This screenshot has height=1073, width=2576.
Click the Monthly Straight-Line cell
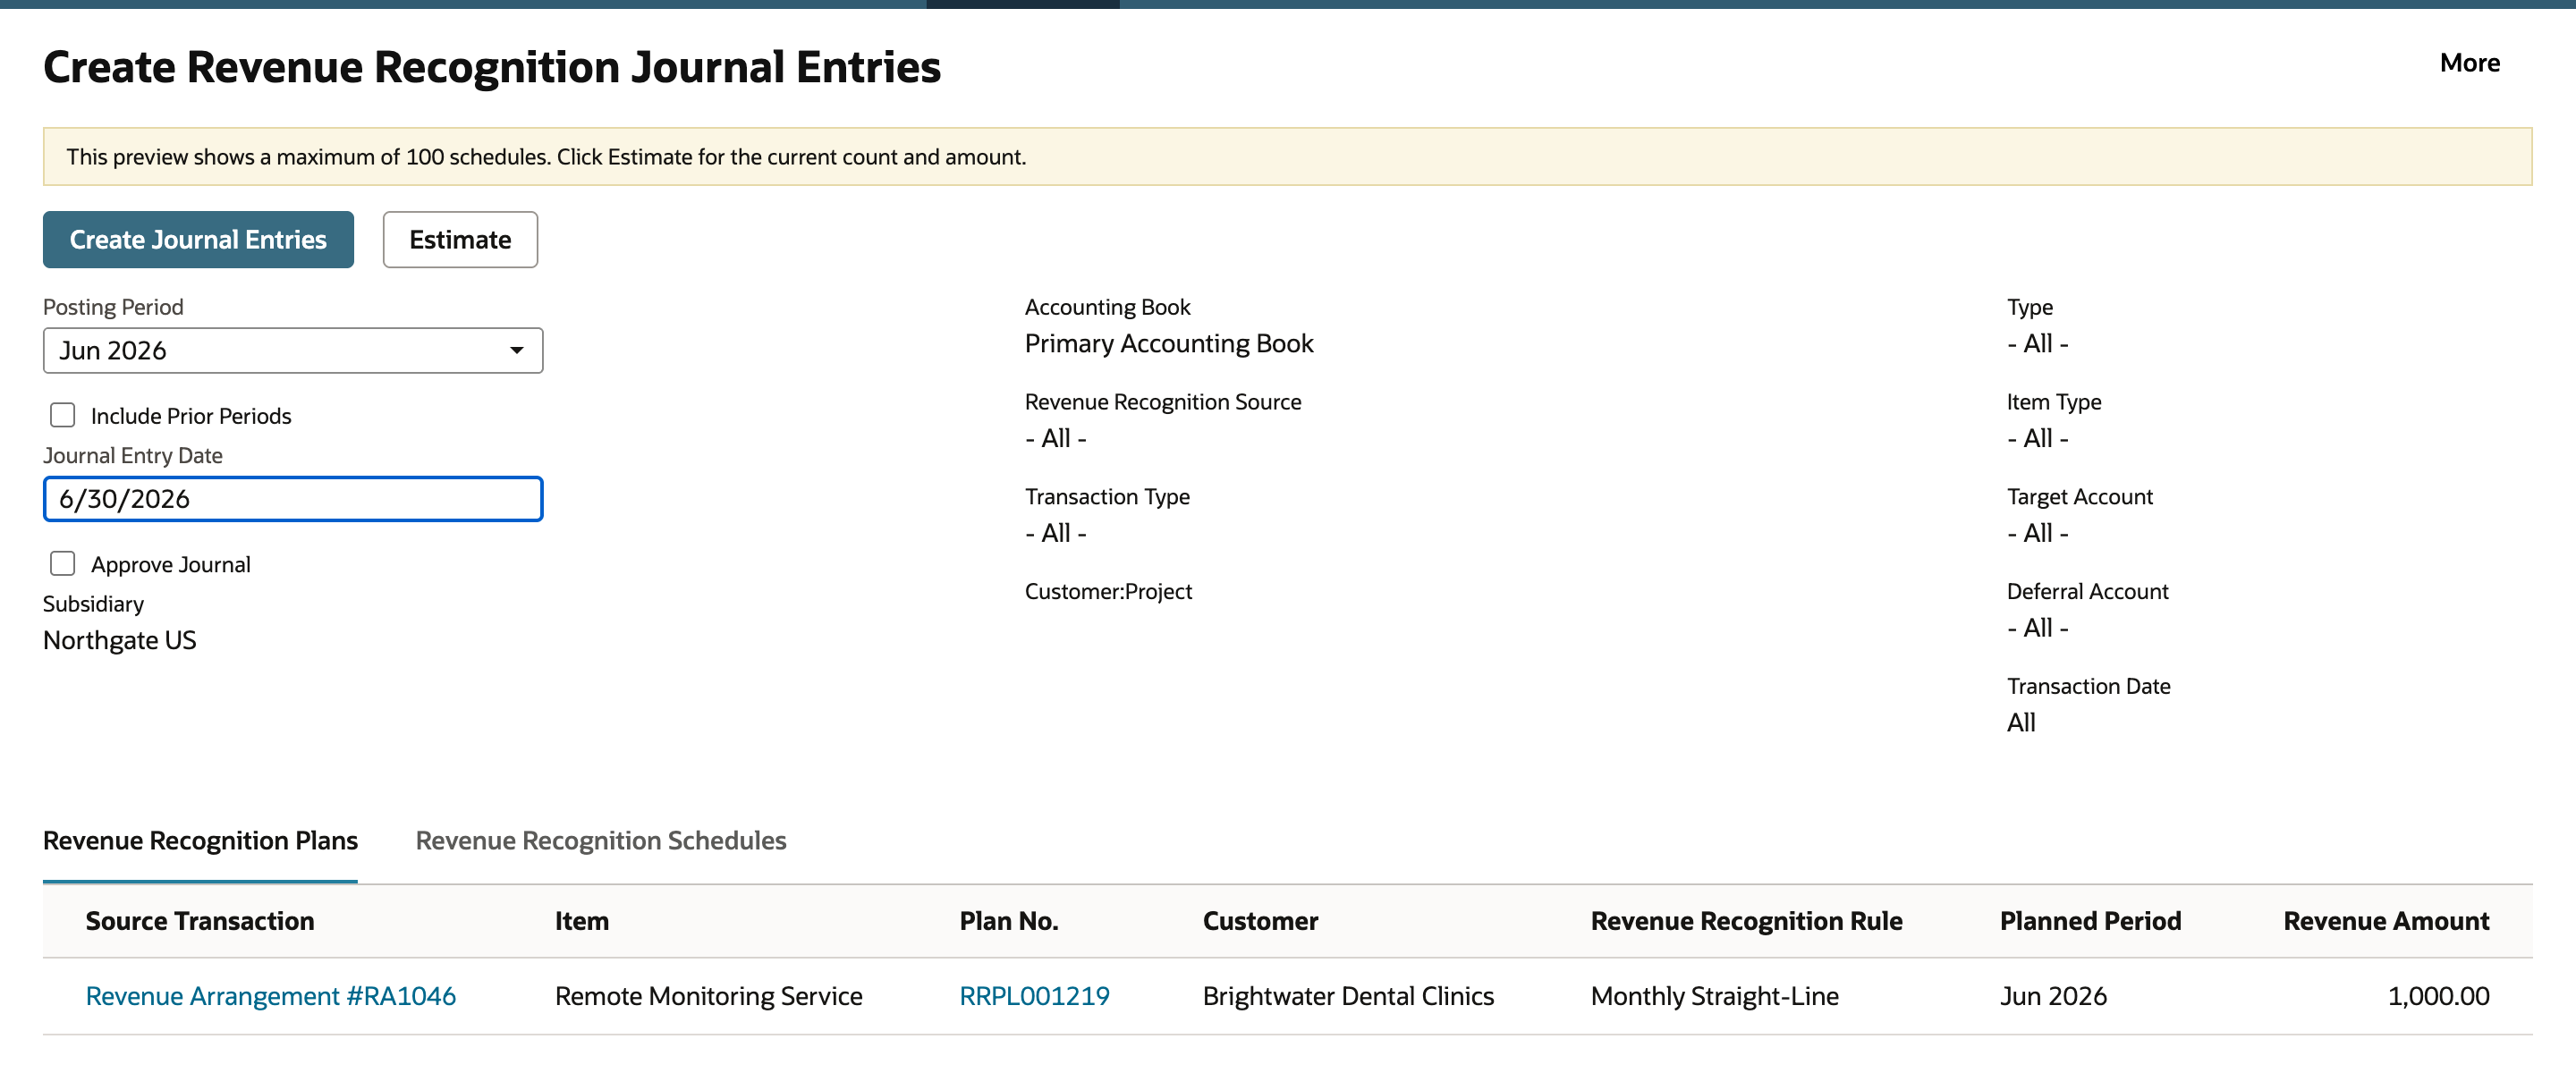pyautogui.click(x=1715, y=996)
